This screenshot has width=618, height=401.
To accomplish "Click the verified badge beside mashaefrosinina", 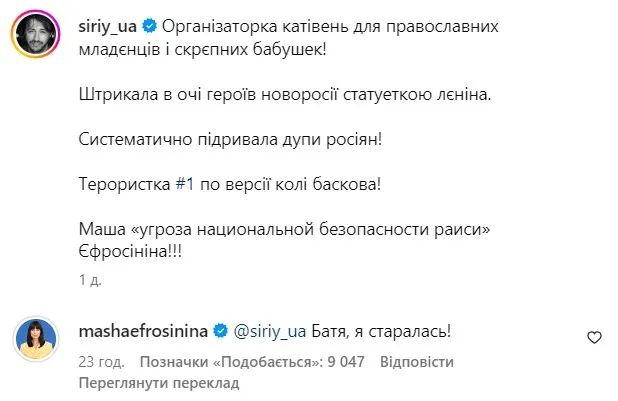I will pos(221,328).
